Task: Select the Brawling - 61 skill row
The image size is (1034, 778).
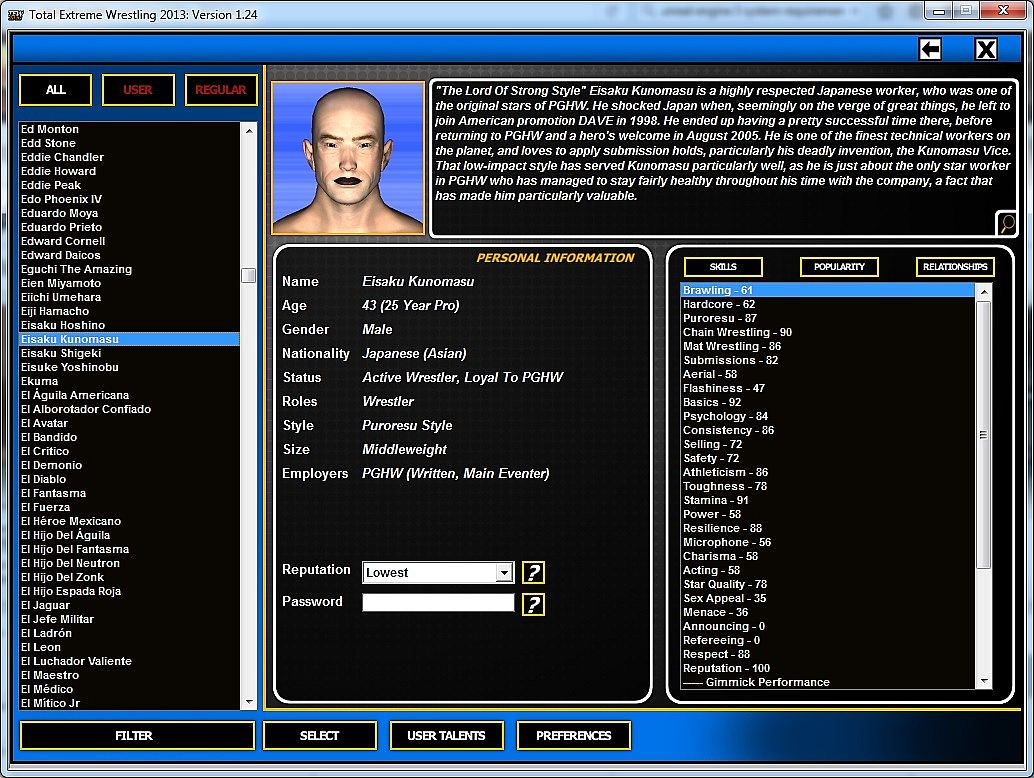Action: tap(828, 290)
